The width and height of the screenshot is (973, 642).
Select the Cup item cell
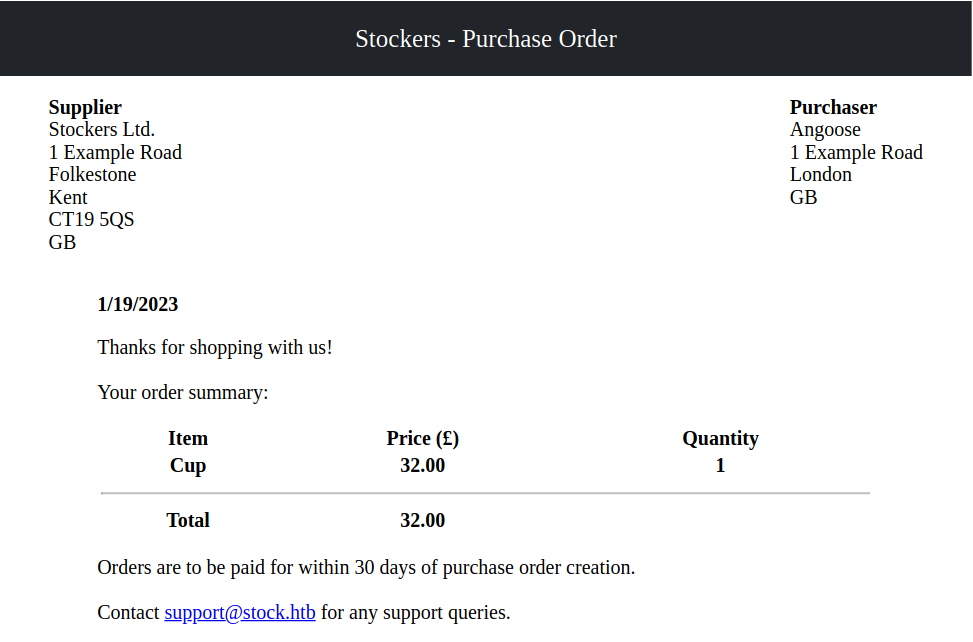pos(188,466)
